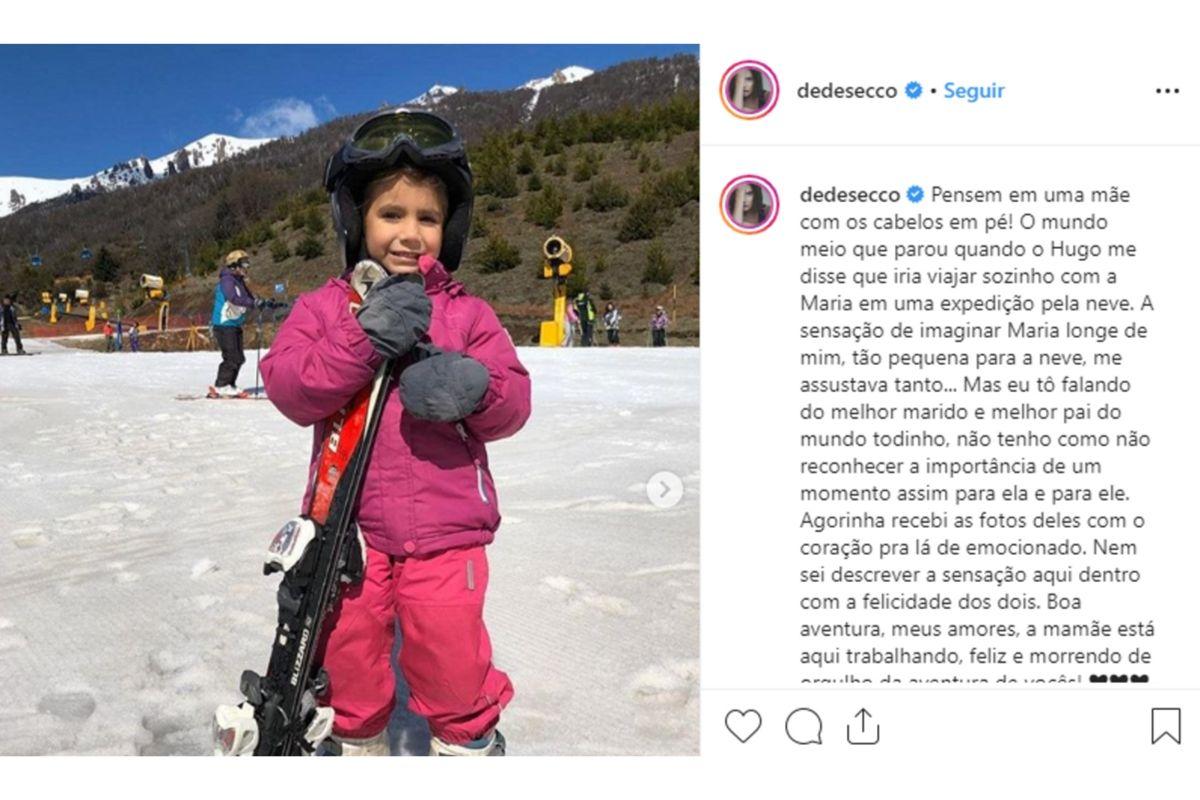This screenshot has height=800, width=1200.
Task: Open comments via the speech bubble icon
Action: (803, 726)
